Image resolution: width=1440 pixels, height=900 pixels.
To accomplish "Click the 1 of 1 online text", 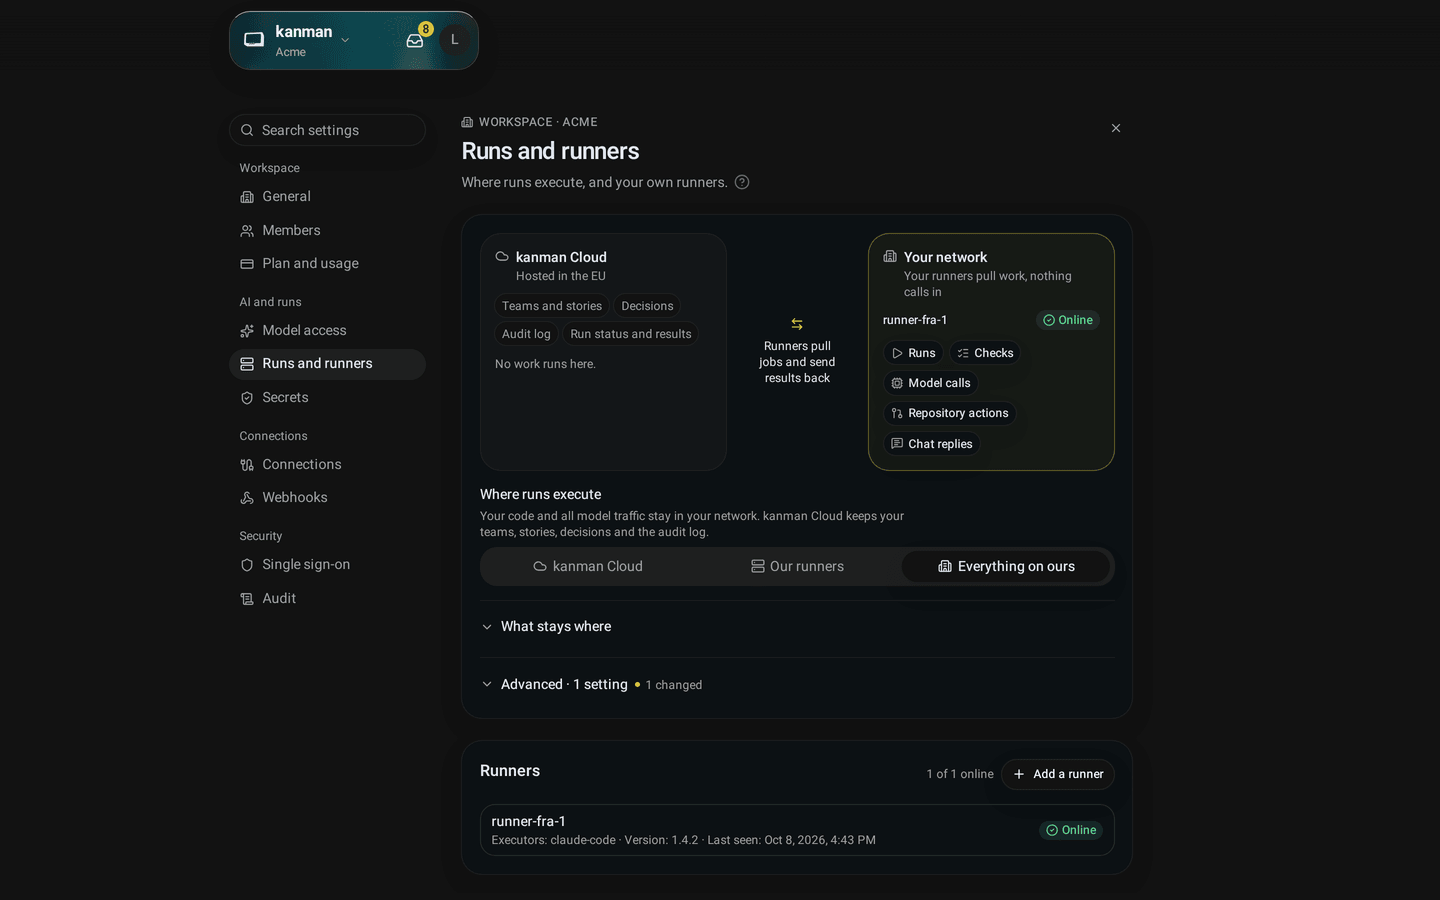I will pos(960,774).
